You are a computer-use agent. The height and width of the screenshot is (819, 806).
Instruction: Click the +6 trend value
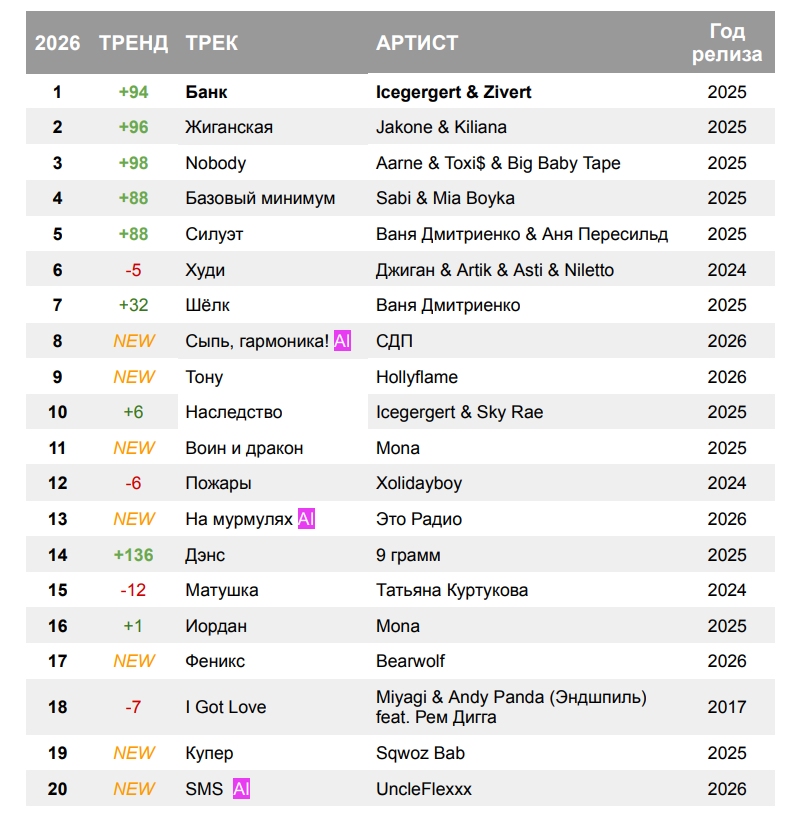(134, 412)
